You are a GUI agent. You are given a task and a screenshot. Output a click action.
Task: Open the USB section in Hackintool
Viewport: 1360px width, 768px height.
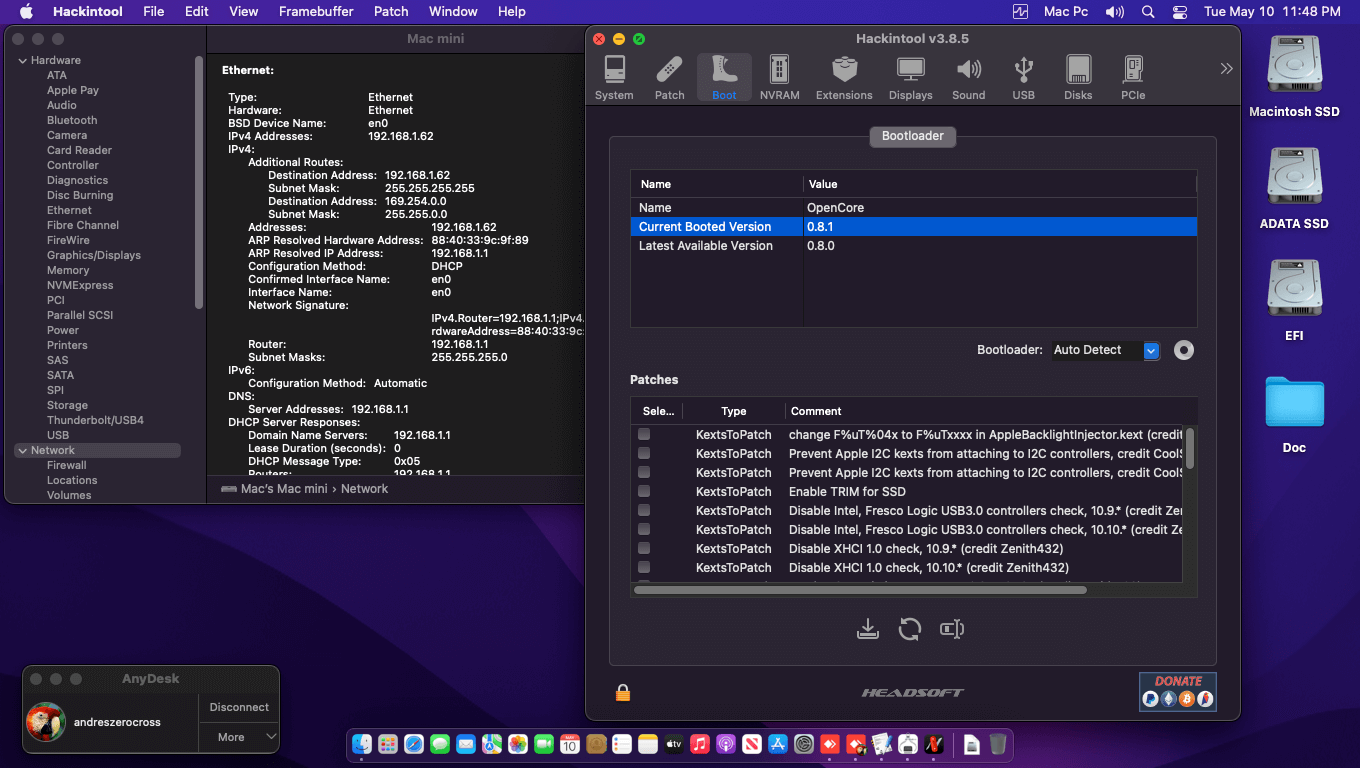1023,78
